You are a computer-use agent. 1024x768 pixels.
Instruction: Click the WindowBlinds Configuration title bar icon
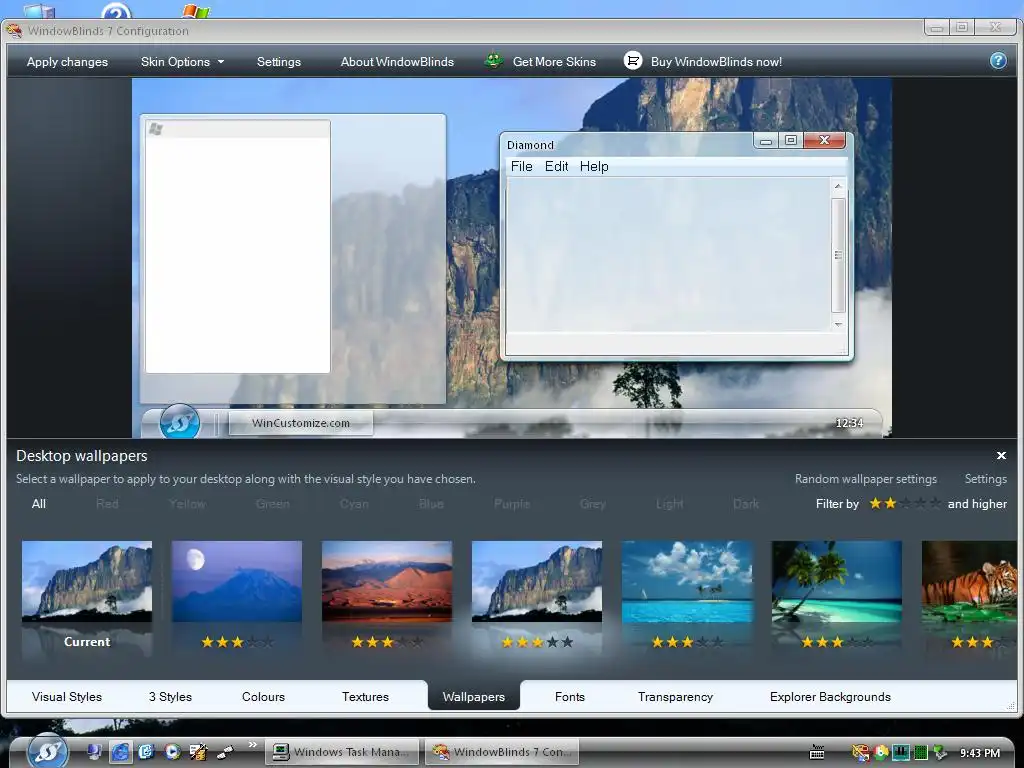[14, 30]
